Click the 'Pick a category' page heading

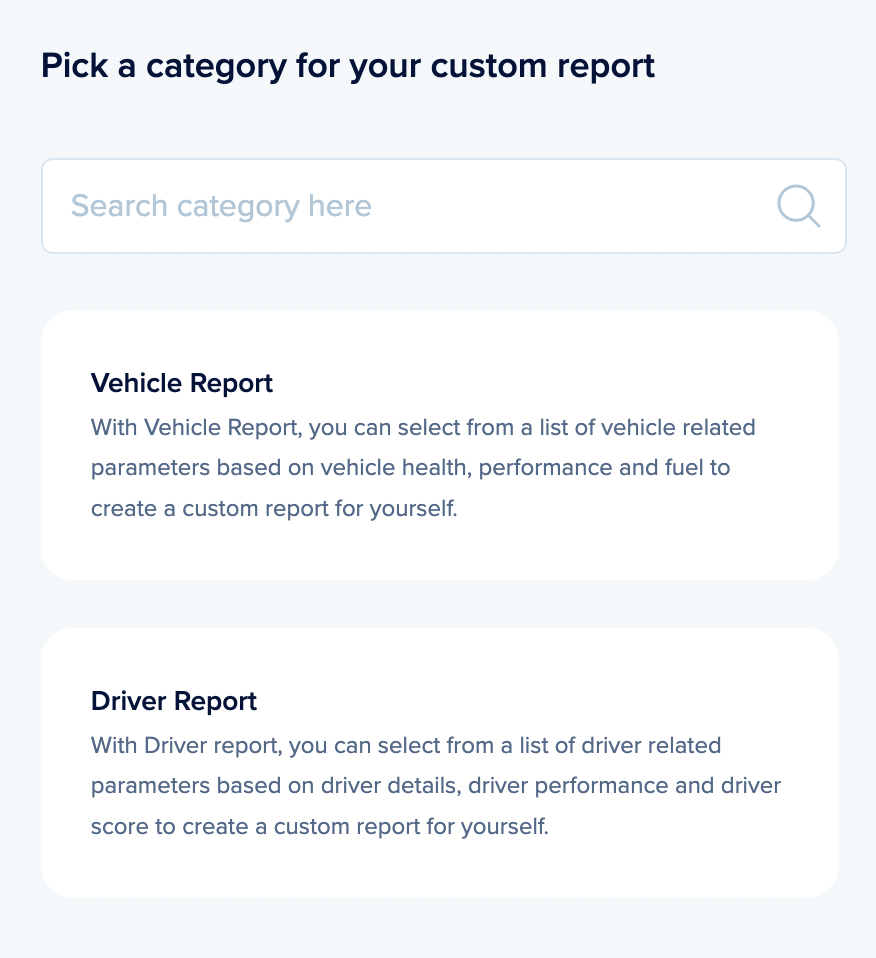click(348, 66)
